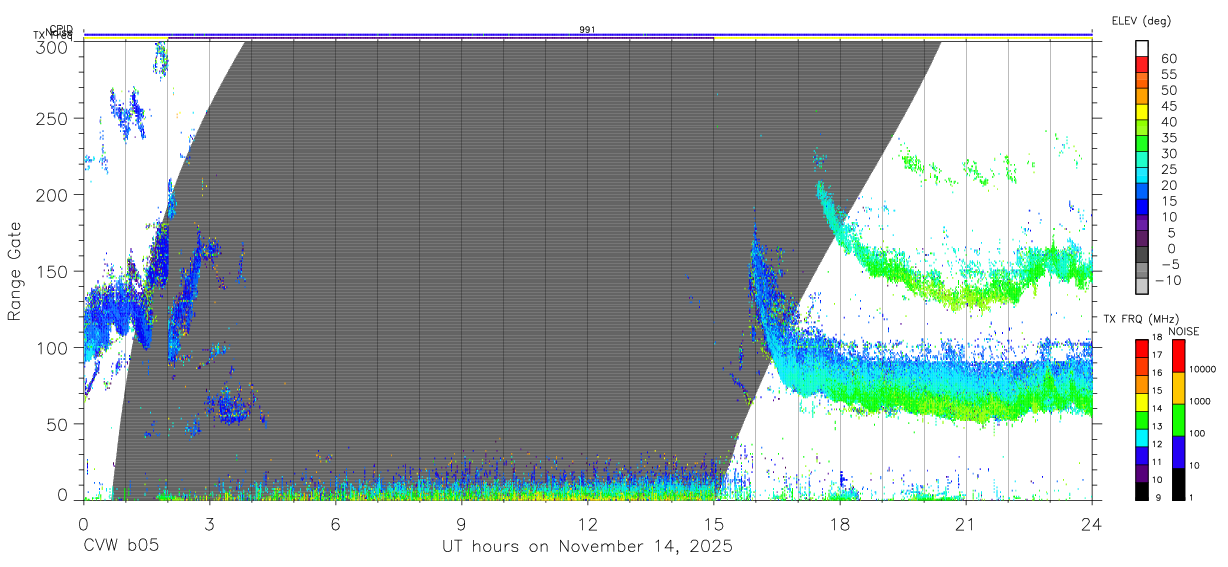Click the '20' label on the ELEV scale
This screenshot has height=567, width=1228.
[1169, 185]
